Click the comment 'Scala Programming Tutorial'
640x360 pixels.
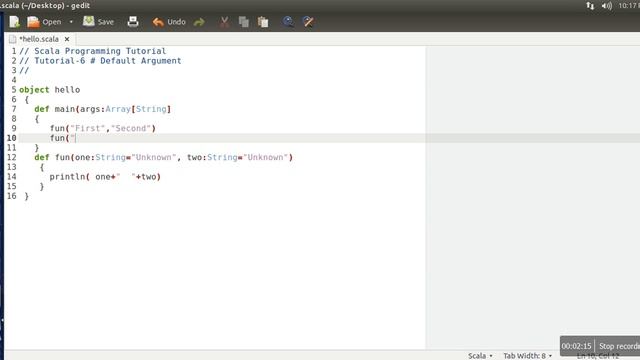(100, 51)
